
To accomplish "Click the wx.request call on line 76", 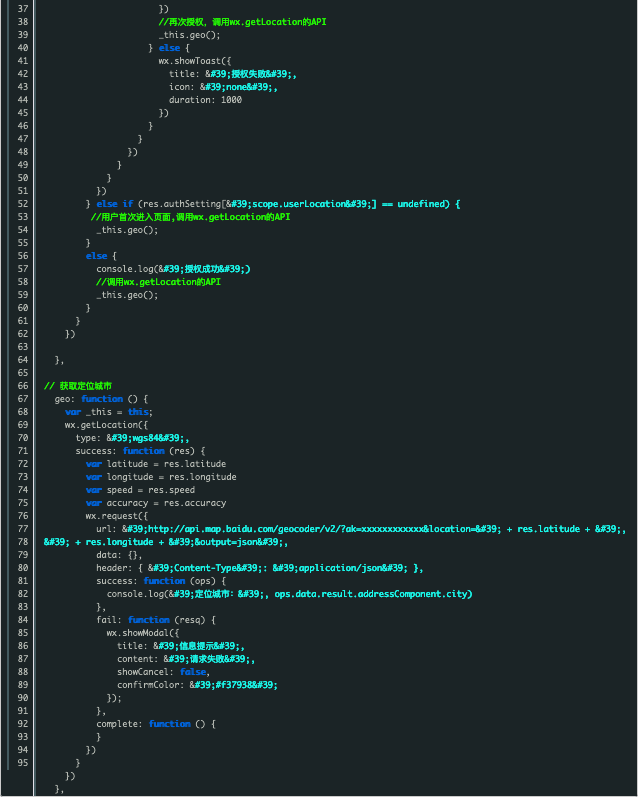I will pos(116,516).
